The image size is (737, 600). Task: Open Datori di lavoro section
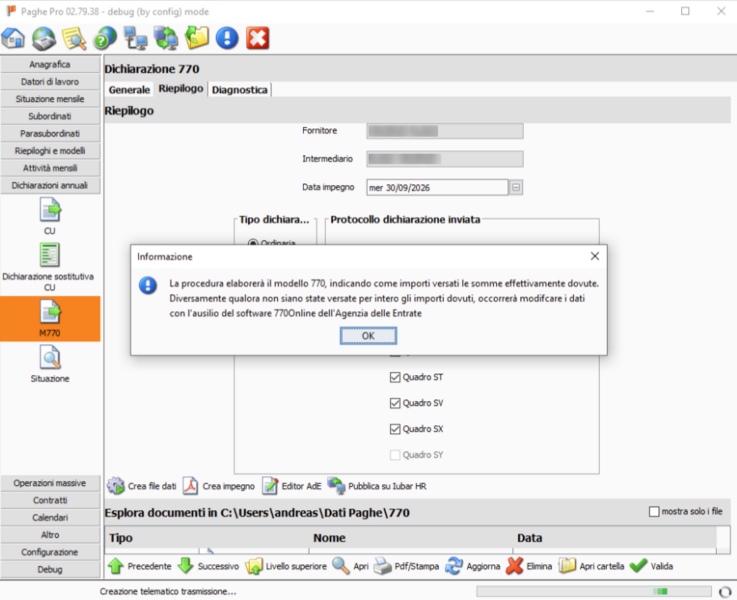pyautogui.click(x=50, y=82)
